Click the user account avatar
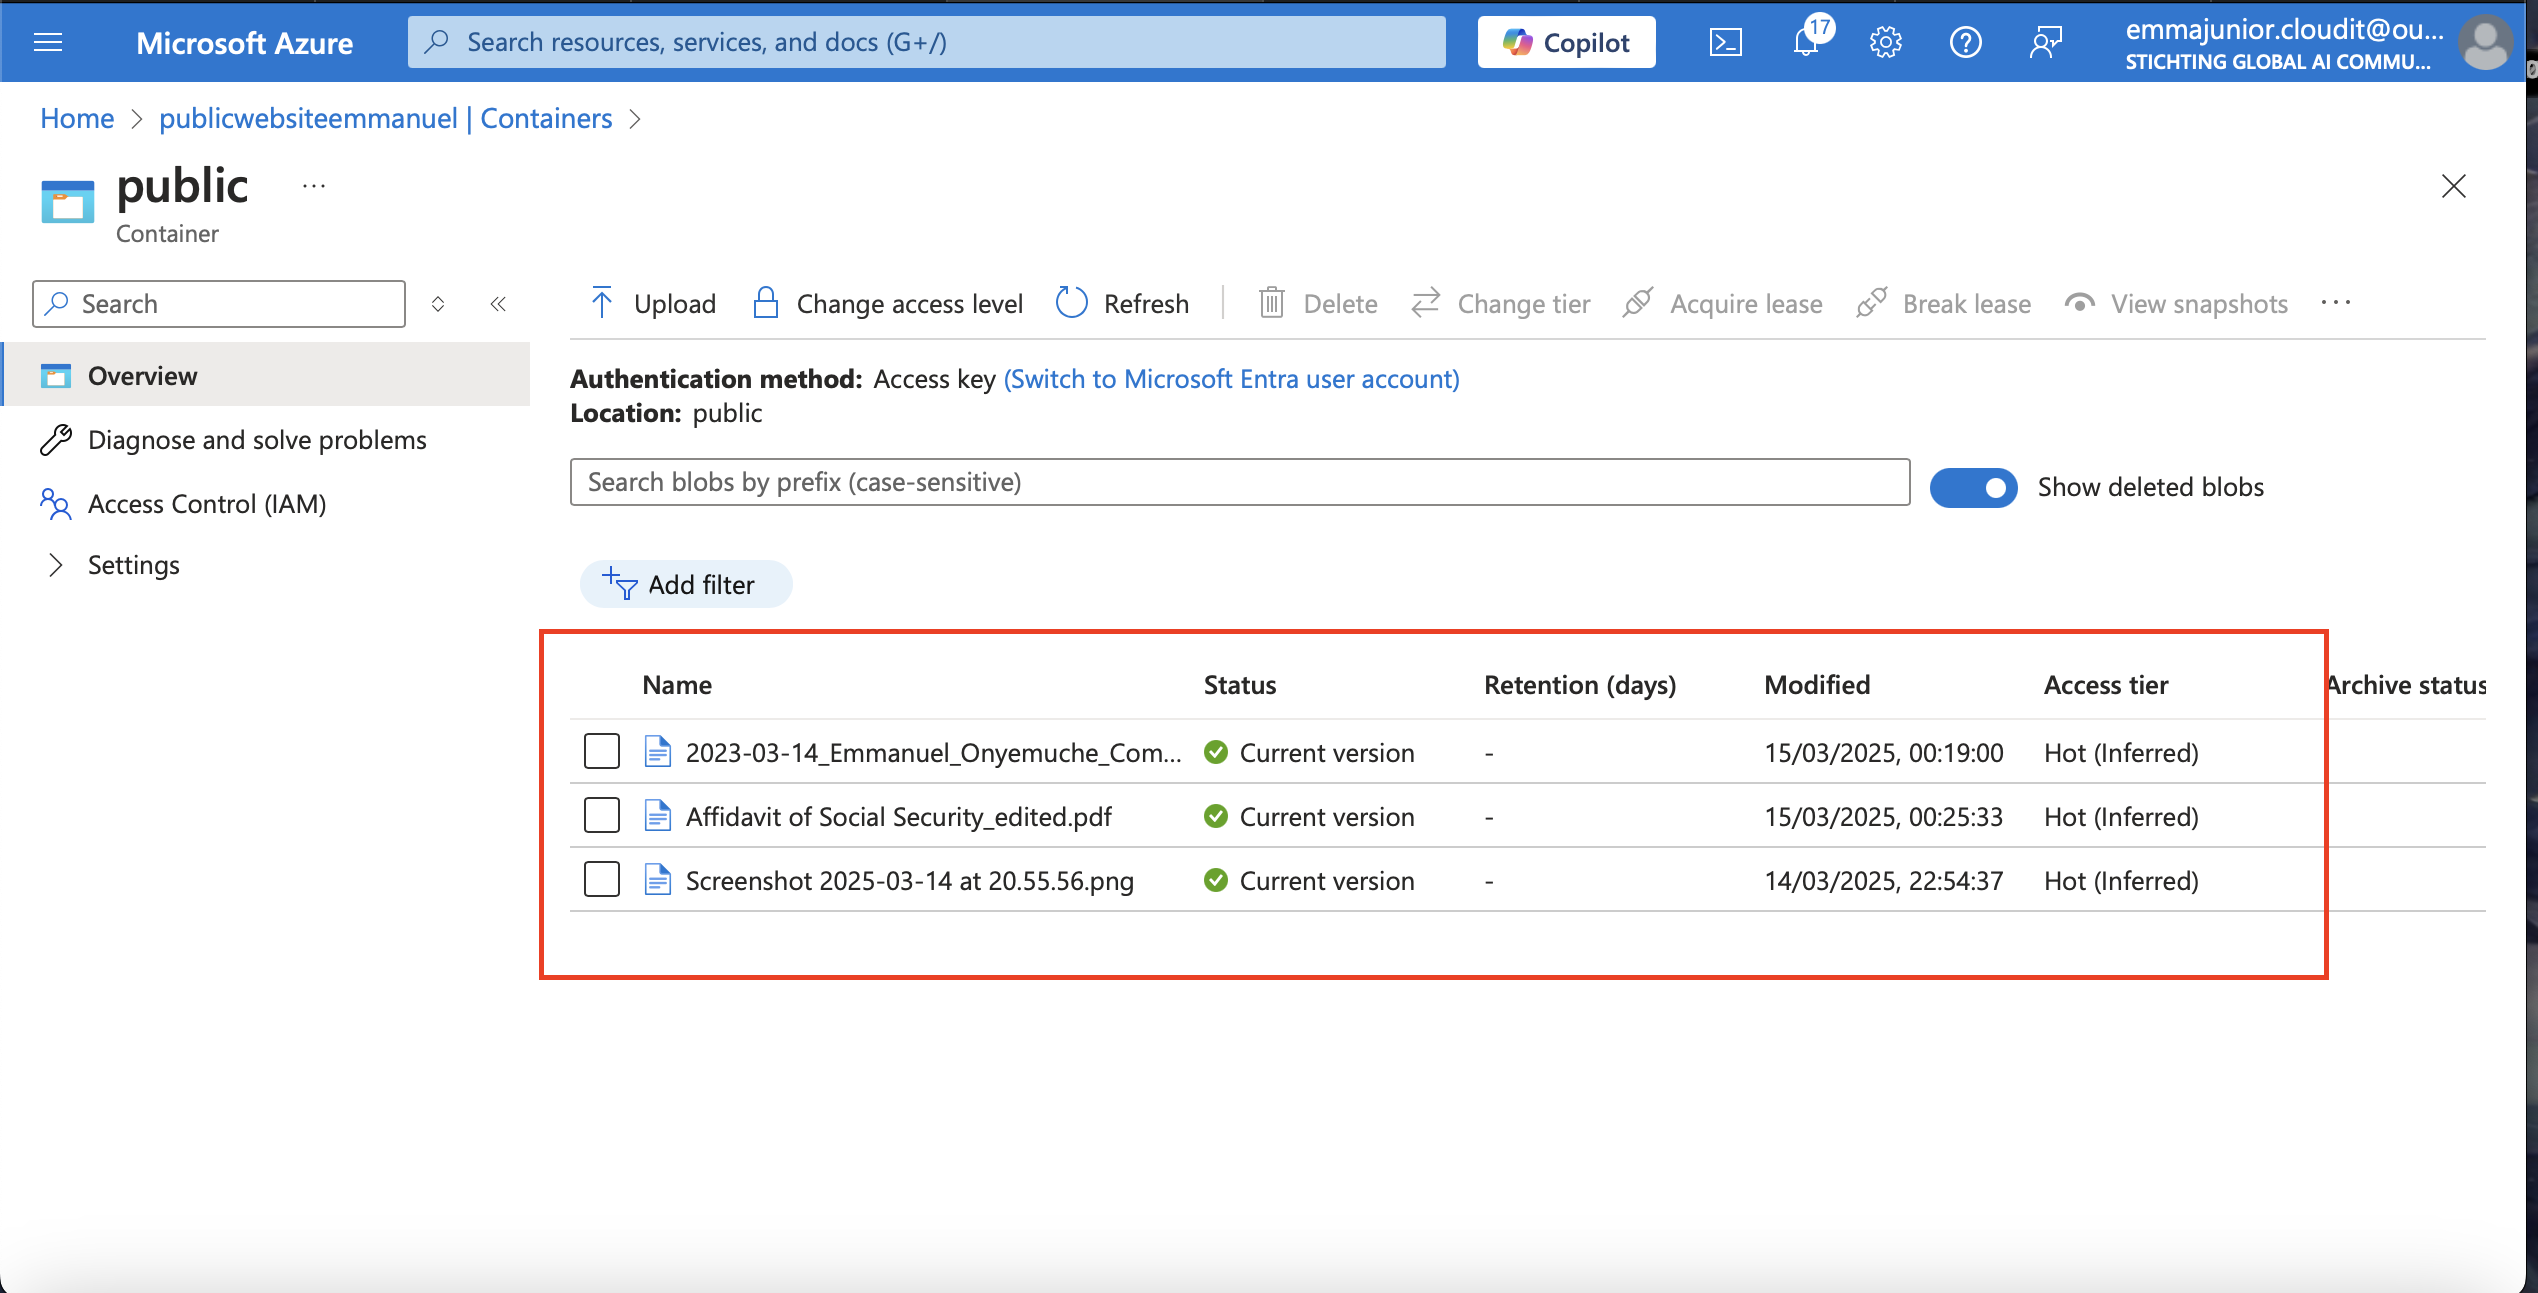Viewport: 2538px width, 1293px height. (x=2484, y=42)
